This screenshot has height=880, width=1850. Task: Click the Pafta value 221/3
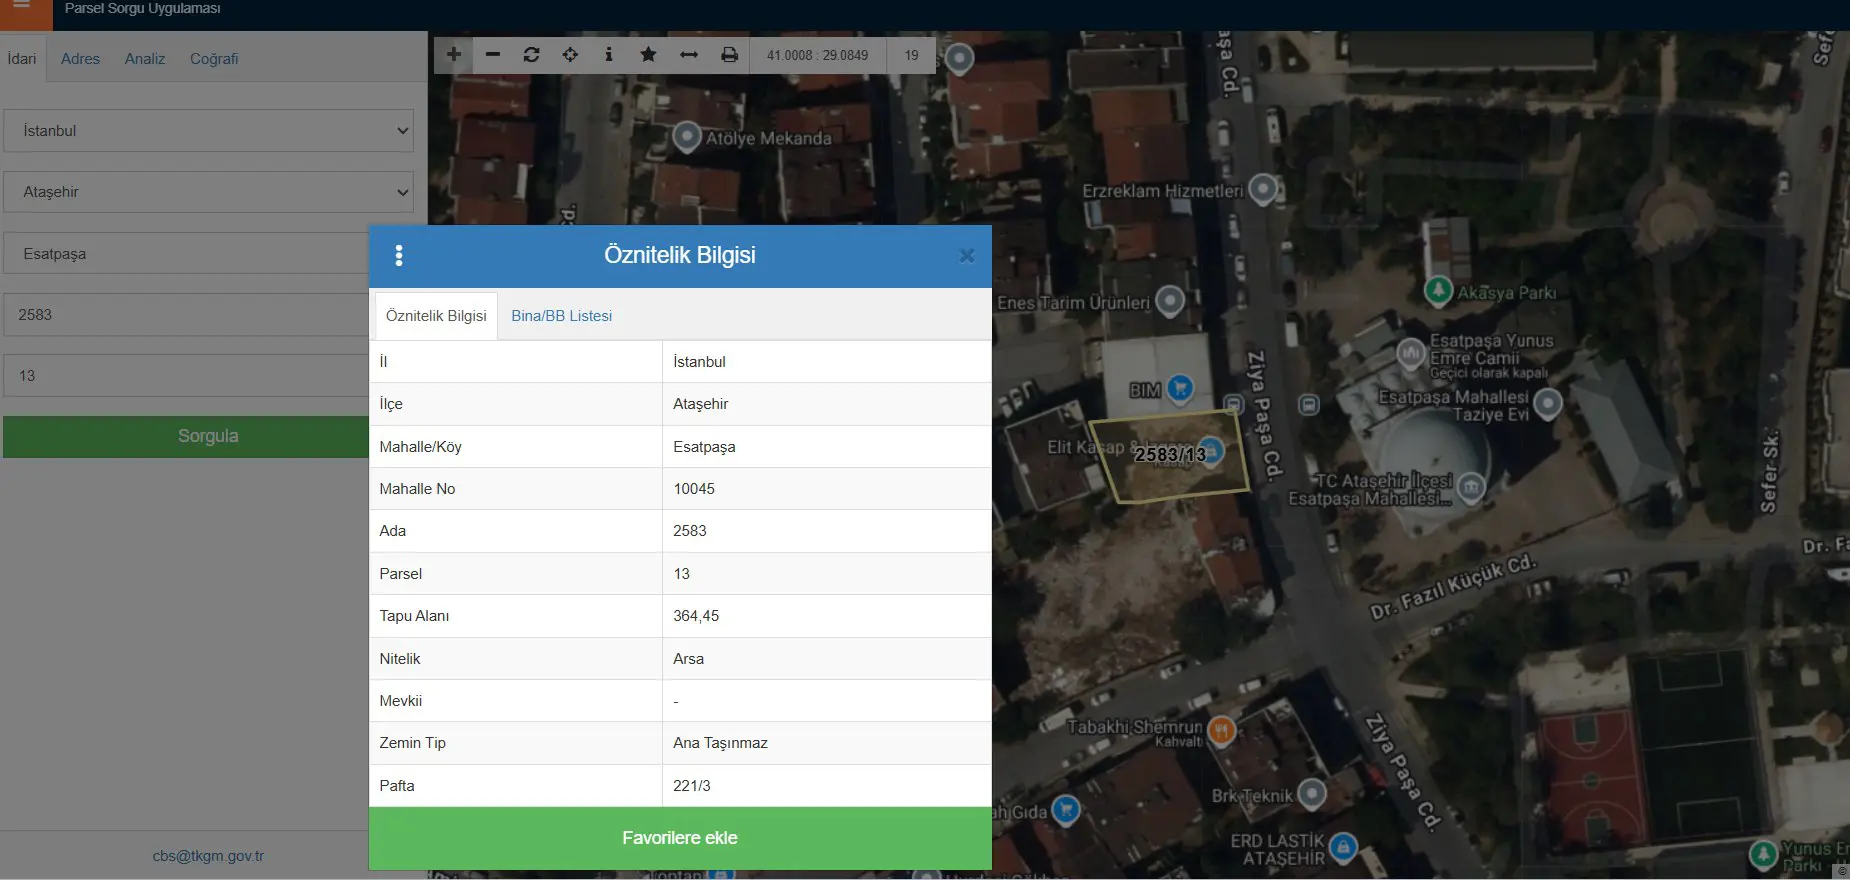[x=692, y=786]
